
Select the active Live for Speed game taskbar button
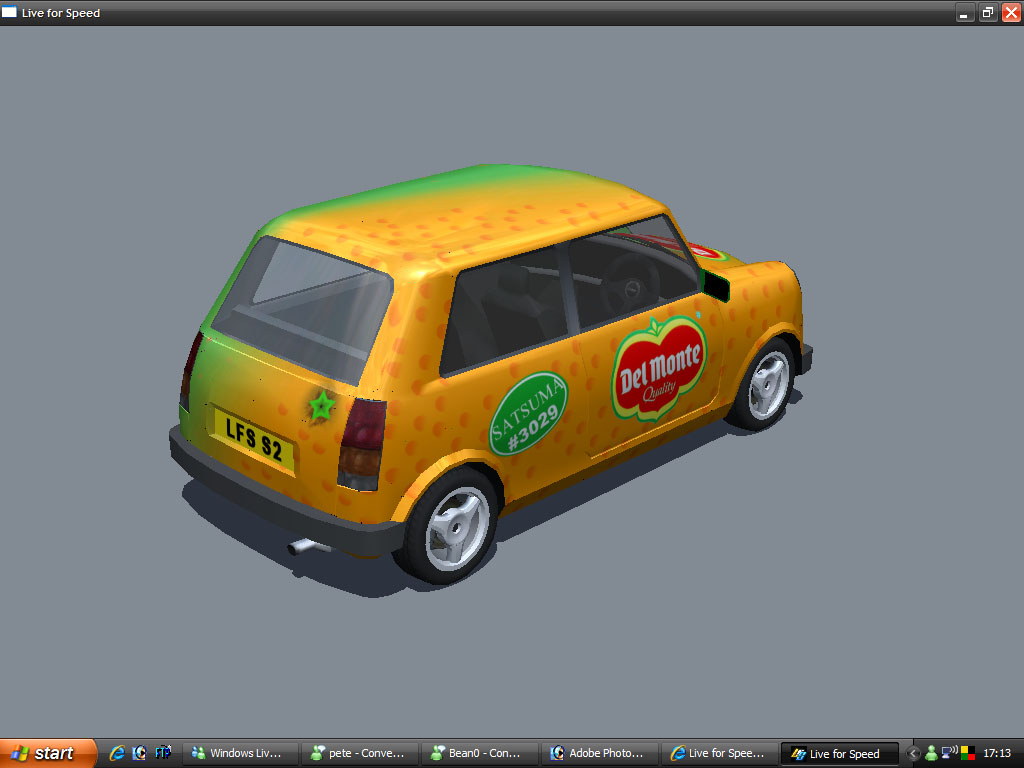(x=840, y=754)
